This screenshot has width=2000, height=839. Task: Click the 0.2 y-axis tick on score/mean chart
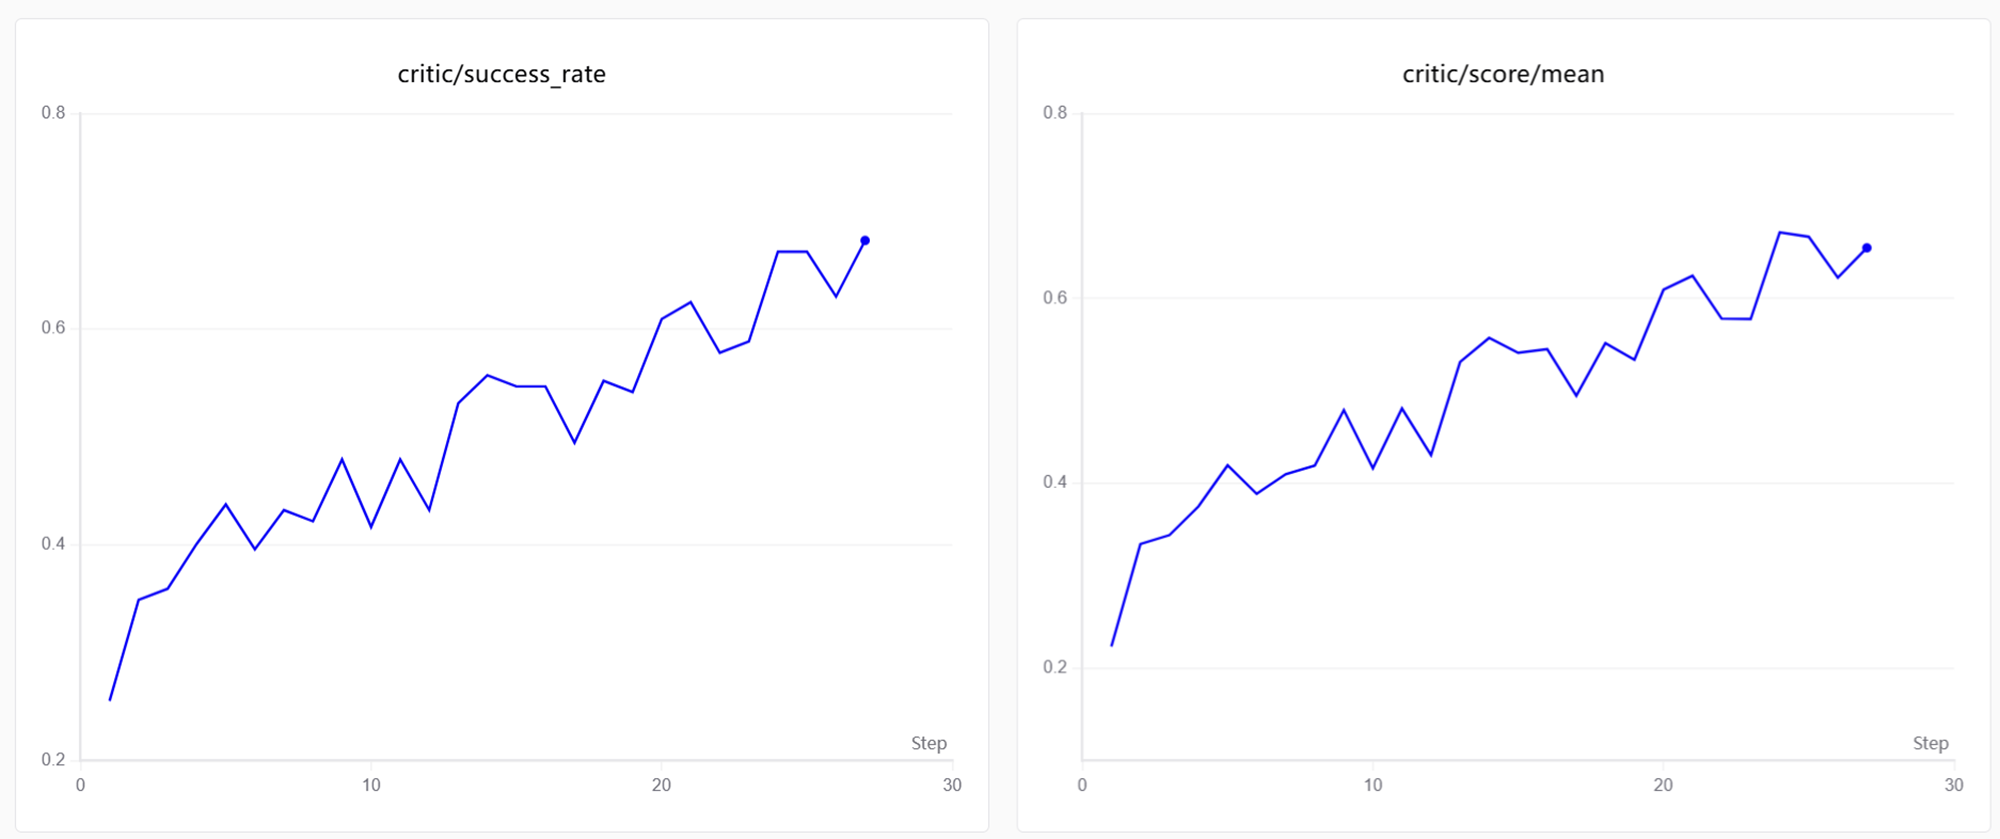(x=1055, y=667)
